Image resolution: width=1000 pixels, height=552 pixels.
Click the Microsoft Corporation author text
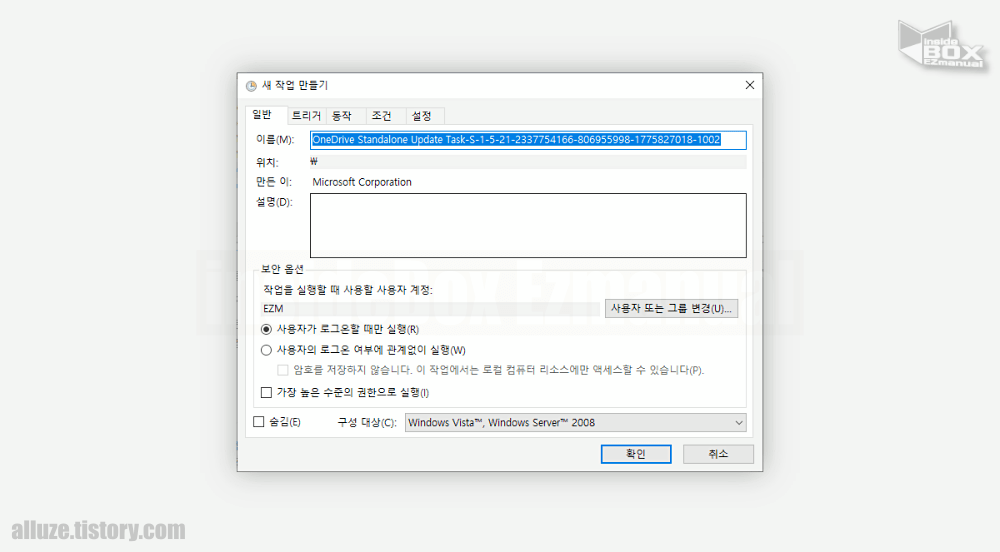[362, 182]
